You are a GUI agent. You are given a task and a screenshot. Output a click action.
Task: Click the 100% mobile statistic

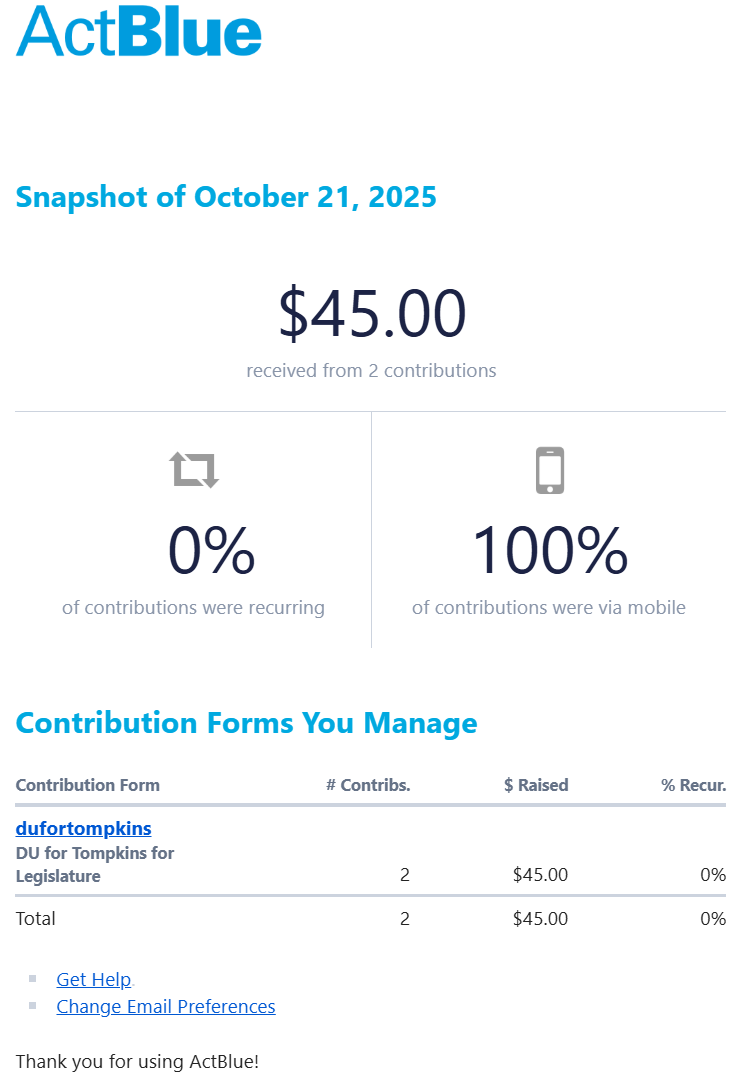click(549, 551)
